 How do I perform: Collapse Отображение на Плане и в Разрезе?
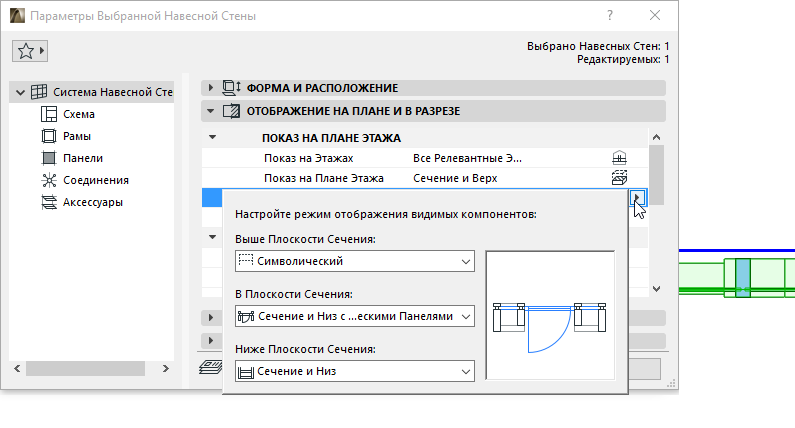click(210, 111)
